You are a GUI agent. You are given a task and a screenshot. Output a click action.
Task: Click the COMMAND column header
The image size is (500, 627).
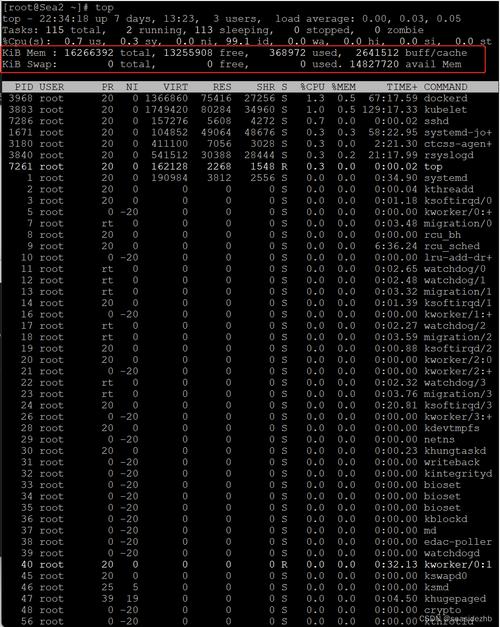pyautogui.click(x=445, y=87)
